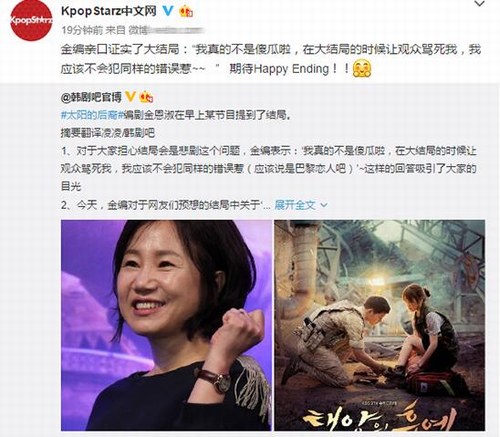The height and width of the screenshot is (437, 500).
Task: Open the #太阳的后裔# hashtag topic
Action: point(88,115)
